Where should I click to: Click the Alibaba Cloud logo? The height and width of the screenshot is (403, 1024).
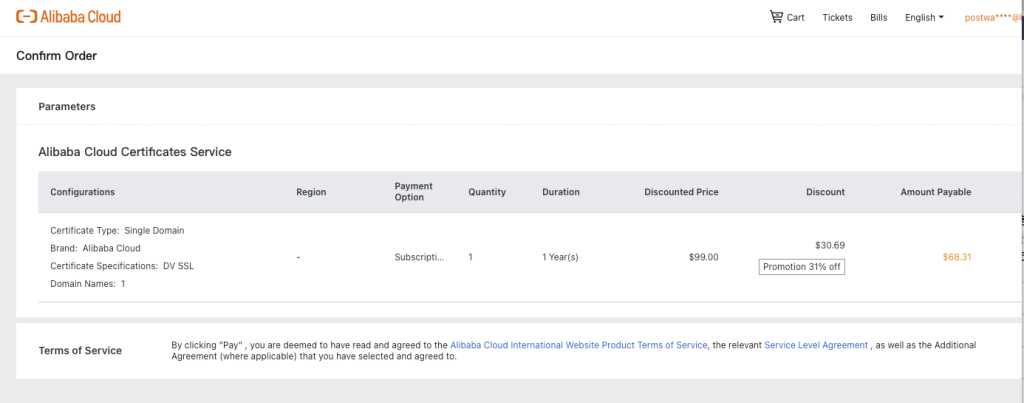69,17
